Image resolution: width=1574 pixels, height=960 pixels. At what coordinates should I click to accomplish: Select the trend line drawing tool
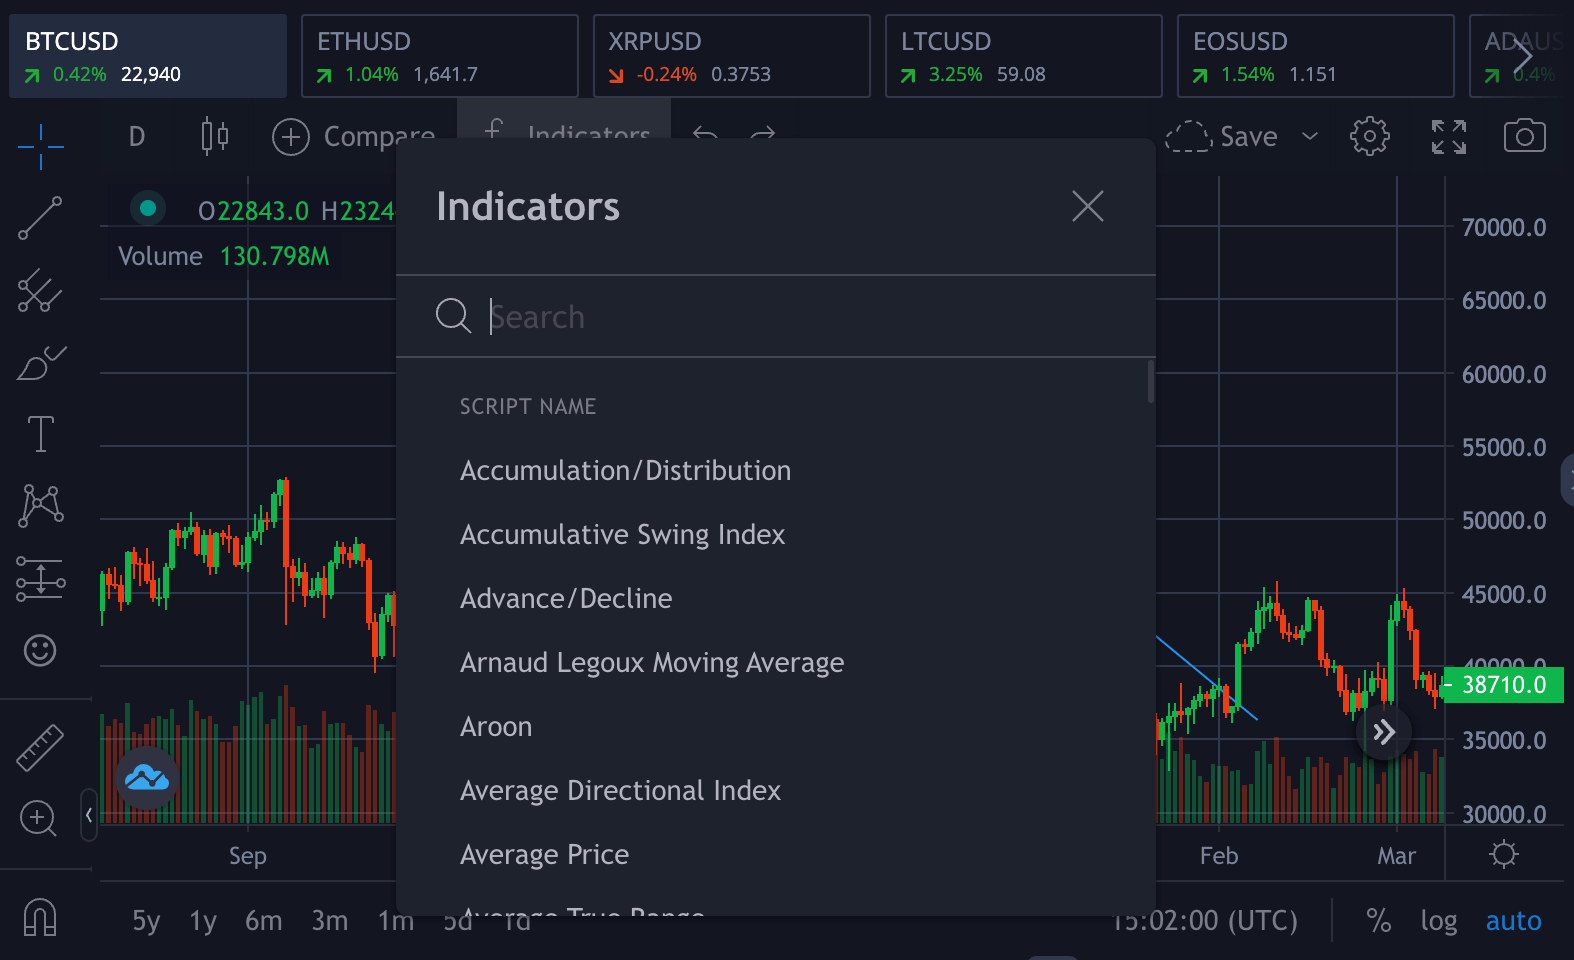coord(40,218)
